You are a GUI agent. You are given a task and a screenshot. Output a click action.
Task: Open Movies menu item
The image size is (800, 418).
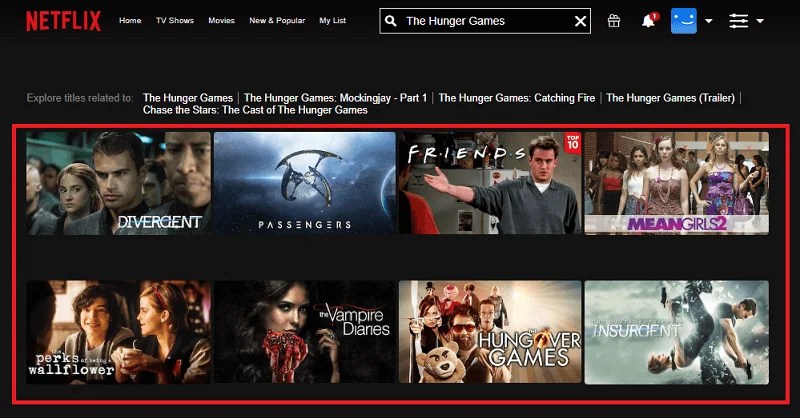[x=221, y=20]
